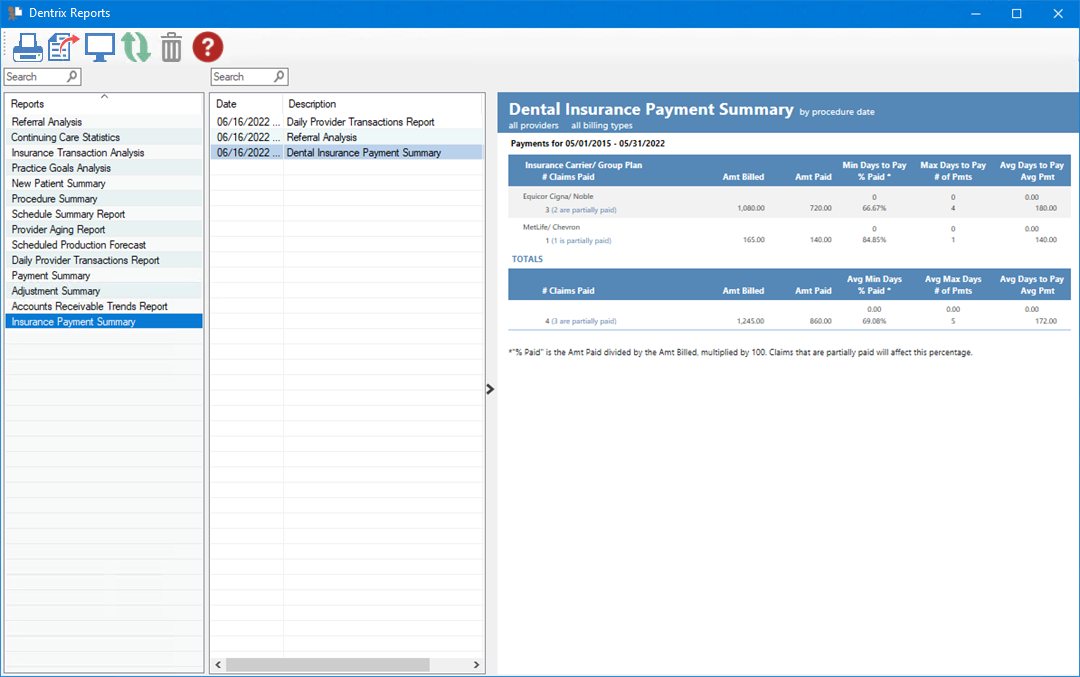Print the selected report
The image size is (1080, 677).
[27, 46]
